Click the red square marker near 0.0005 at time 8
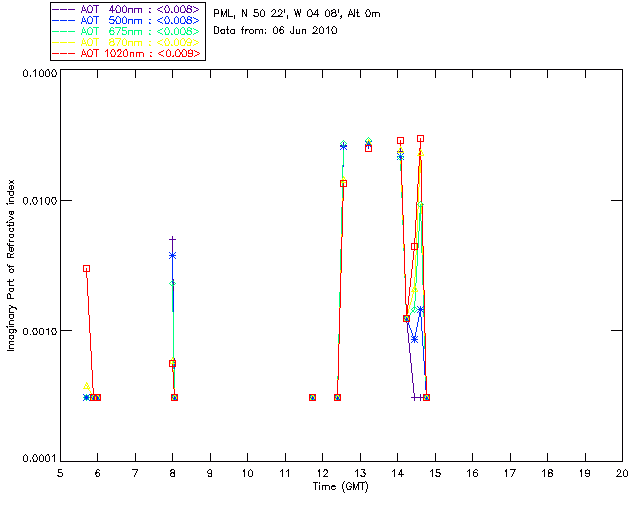640x512 pixels. pyautogui.click(x=173, y=363)
